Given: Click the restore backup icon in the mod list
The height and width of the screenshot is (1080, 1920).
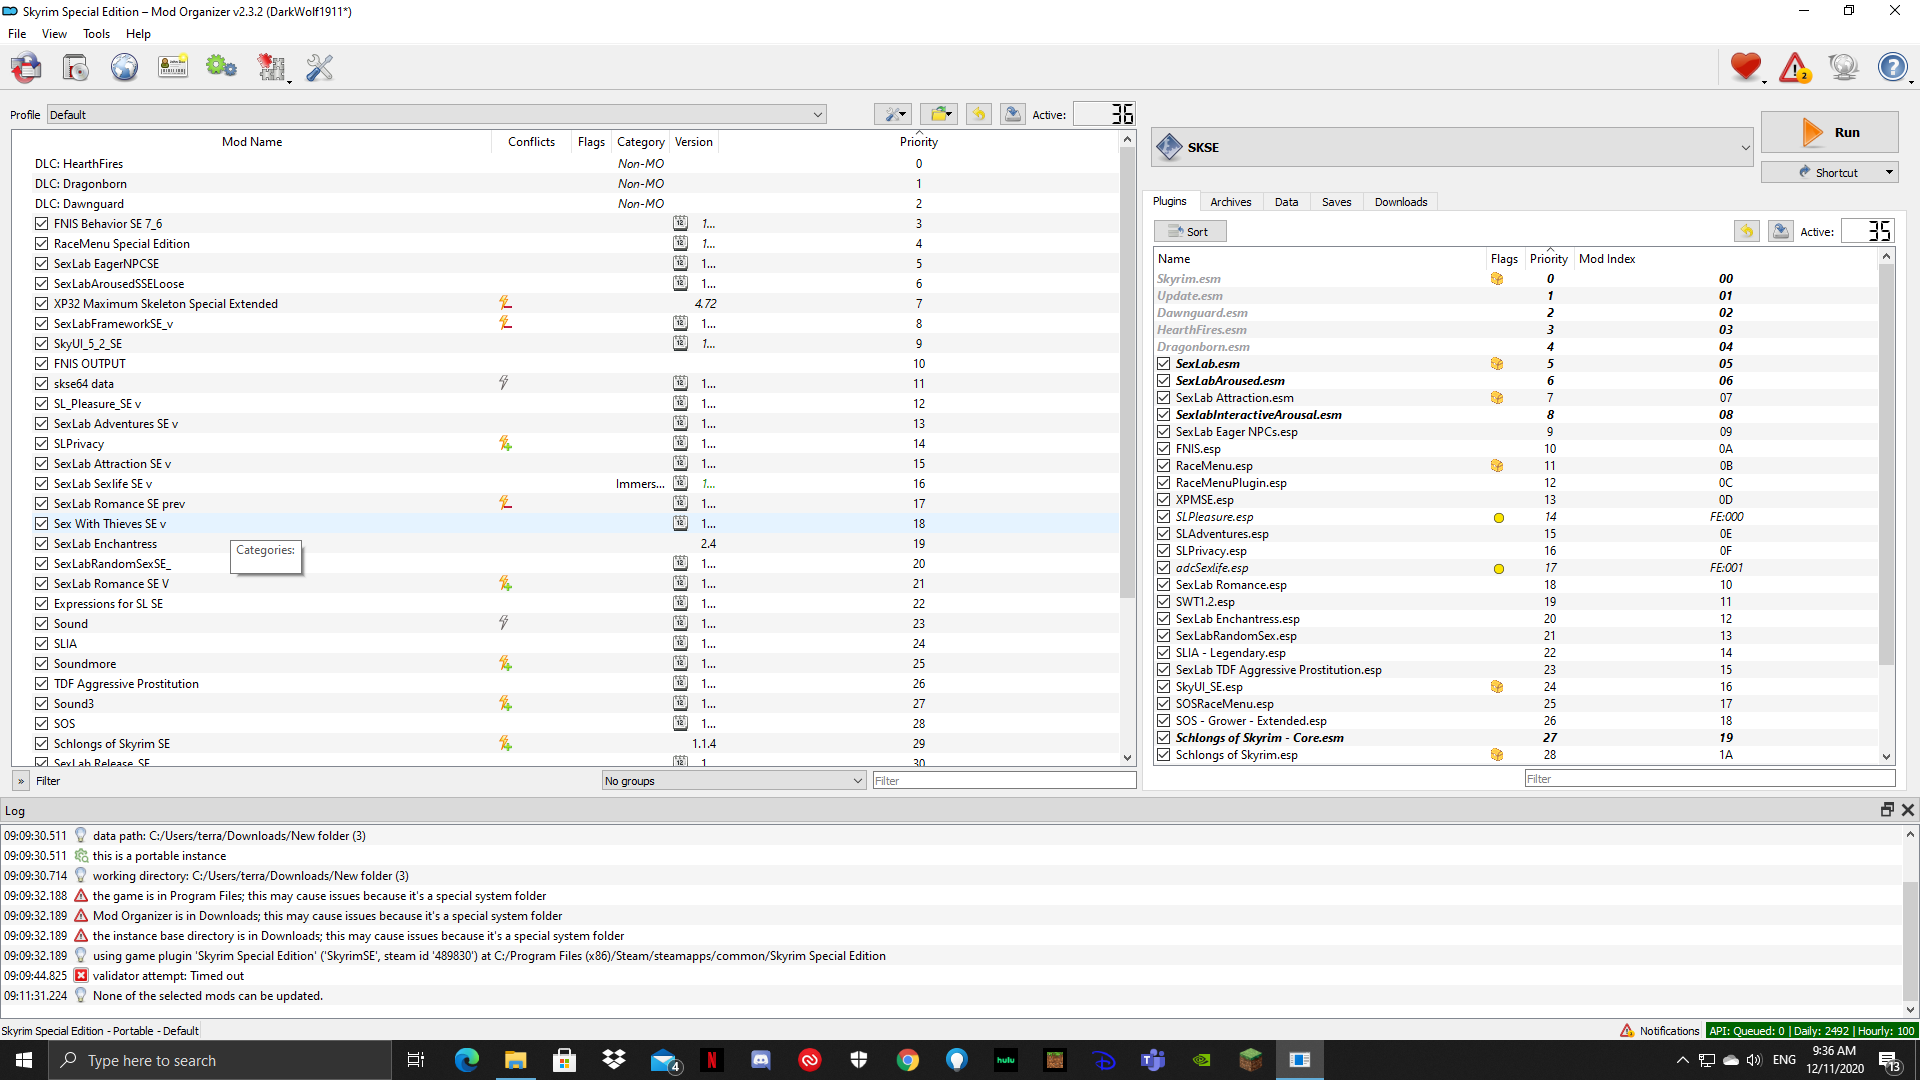Looking at the screenshot, I should (979, 114).
